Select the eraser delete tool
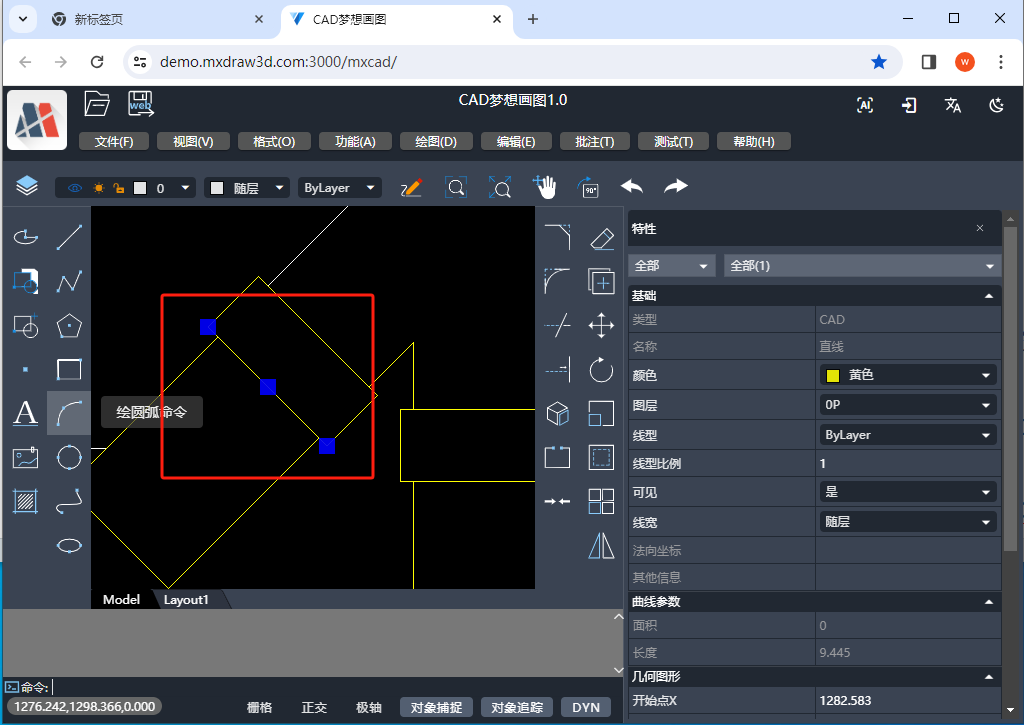This screenshot has height=725, width=1024. click(601, 238)
